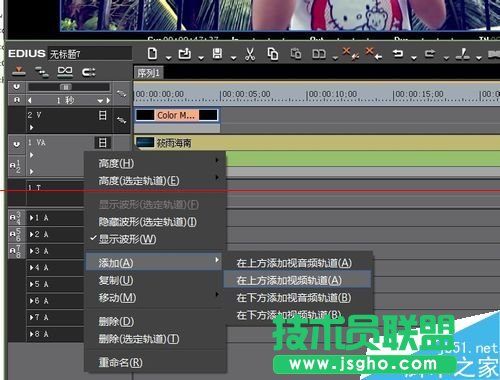This screenshot has height=380, width=500.
Task: Open dropdown arrow next to Save icon
Action: point(234,58)
